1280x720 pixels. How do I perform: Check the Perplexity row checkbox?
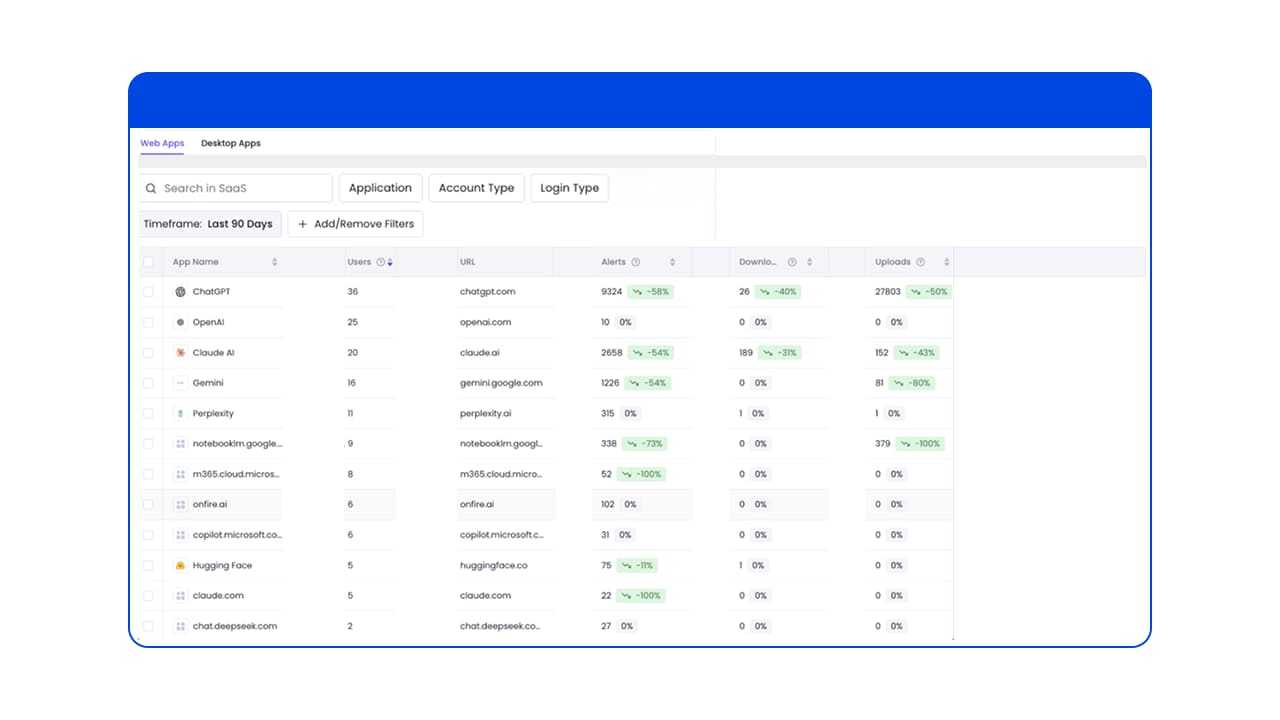point(149,413)
